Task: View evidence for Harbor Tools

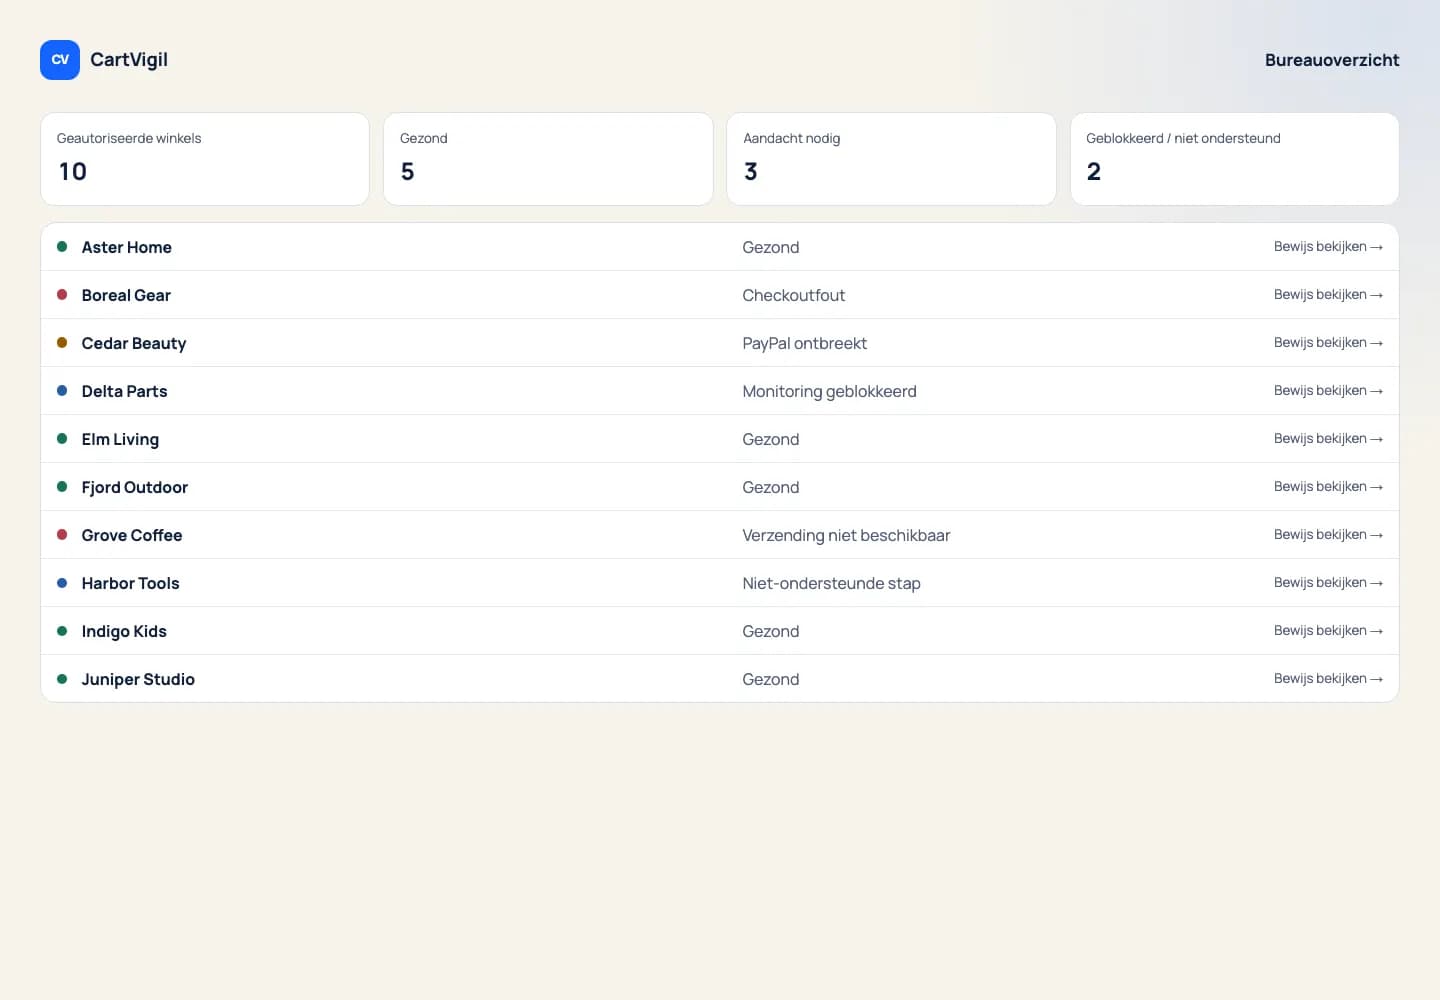Action: [x=1328, y=583]
